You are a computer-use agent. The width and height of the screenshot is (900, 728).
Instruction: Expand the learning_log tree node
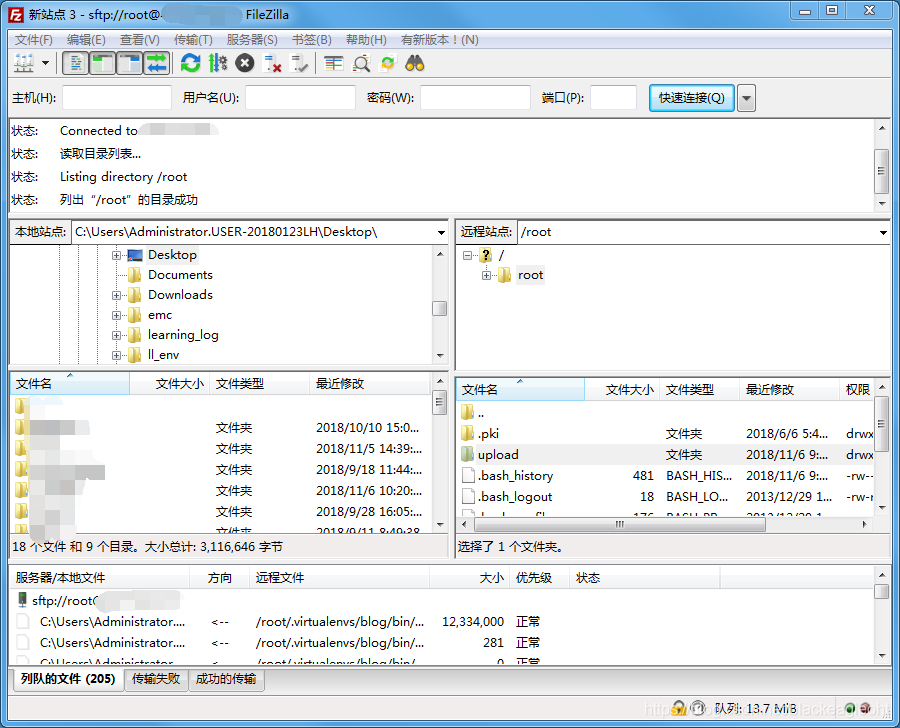pyautogui.click(x=116, y=335)
